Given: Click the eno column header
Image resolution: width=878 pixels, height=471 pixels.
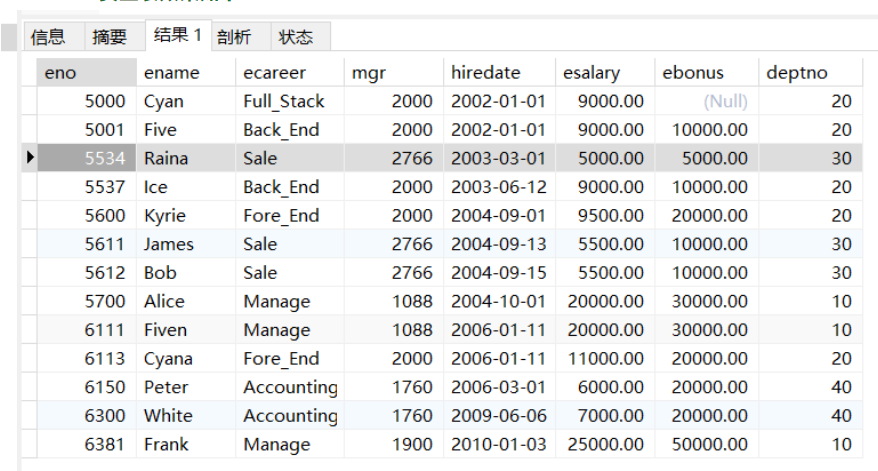Looking at the screenshot, I should pos(86,72).
